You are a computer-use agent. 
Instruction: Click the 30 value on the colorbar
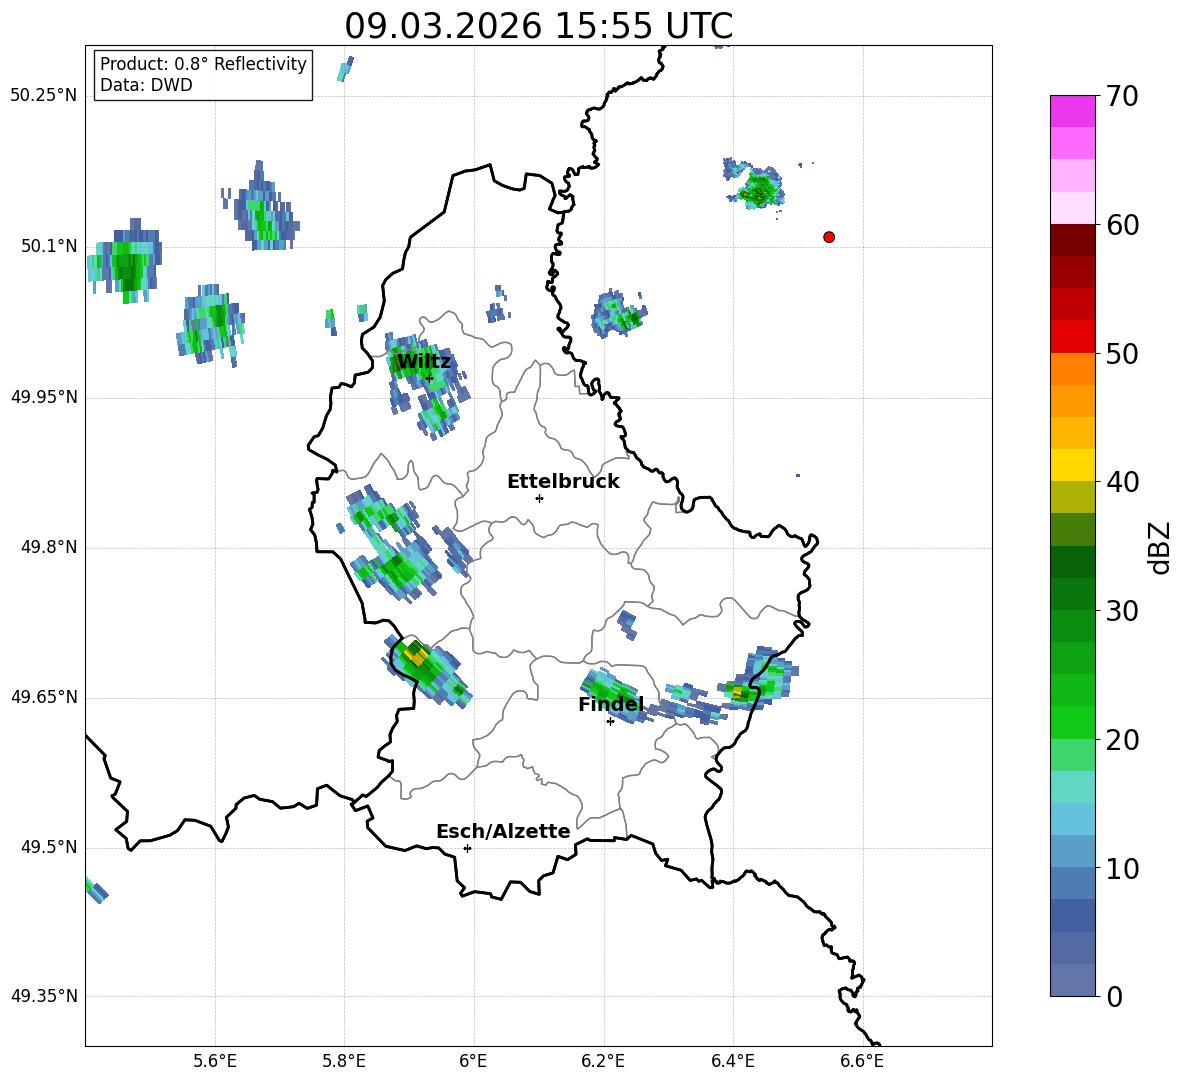point(1121,611)
